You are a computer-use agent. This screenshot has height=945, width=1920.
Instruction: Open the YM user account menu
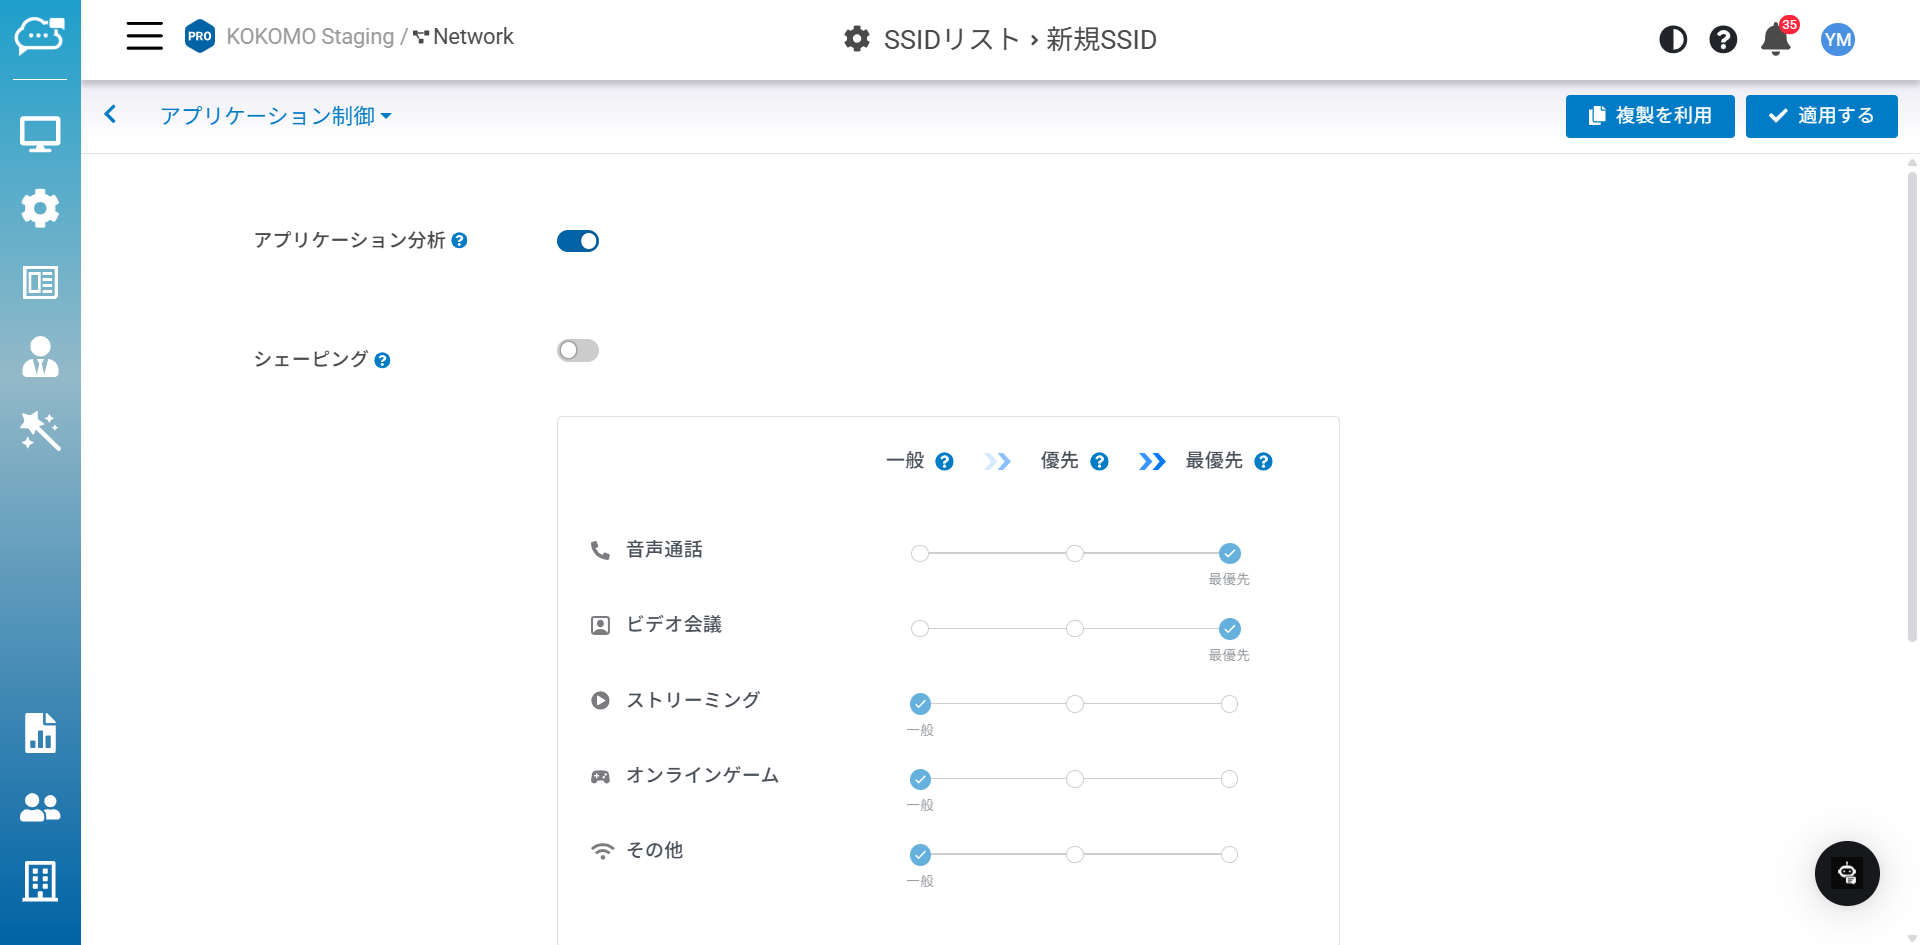[x=1837, y=39]
